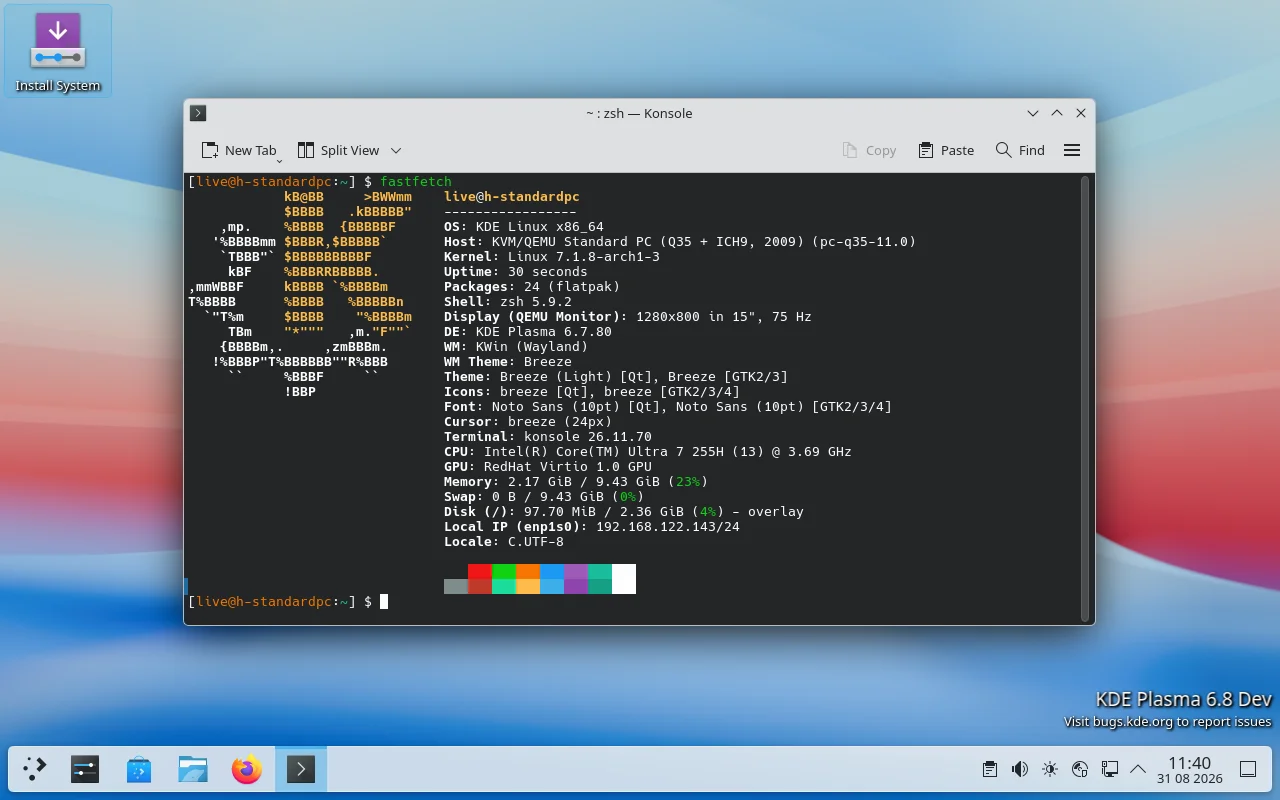The width and height of the screenshot is (1280, 800).
Task: Click the "~ : zsh — Konsole" window title
Action: [x=639, y=113]
